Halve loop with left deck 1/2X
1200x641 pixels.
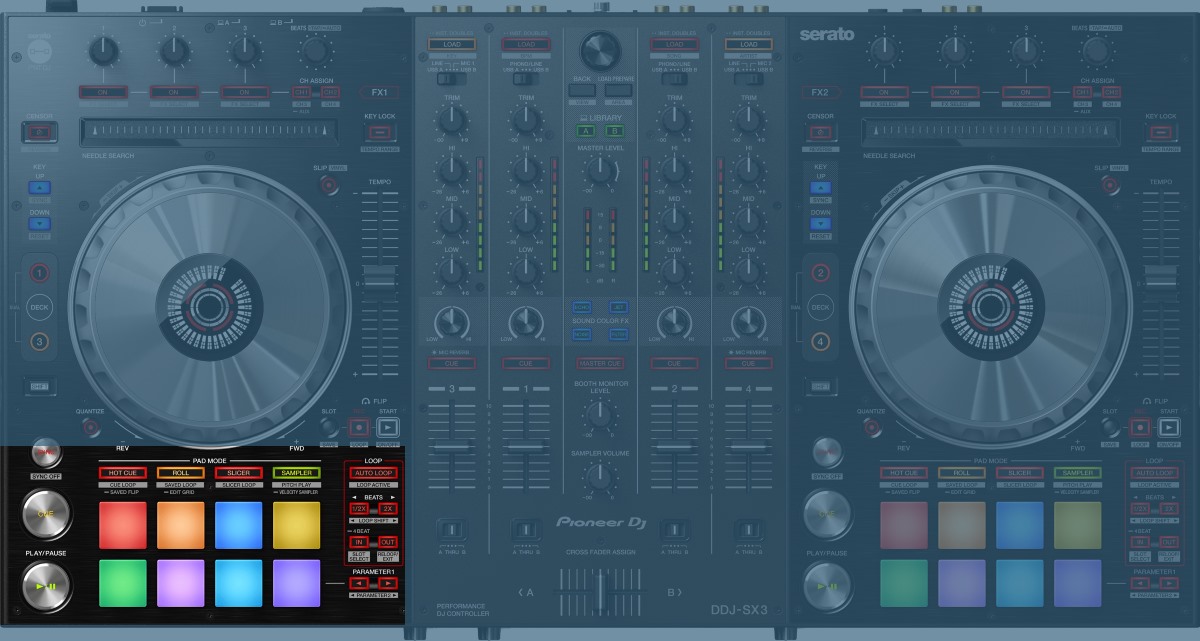pyautogui.click(x=359, y=509)
